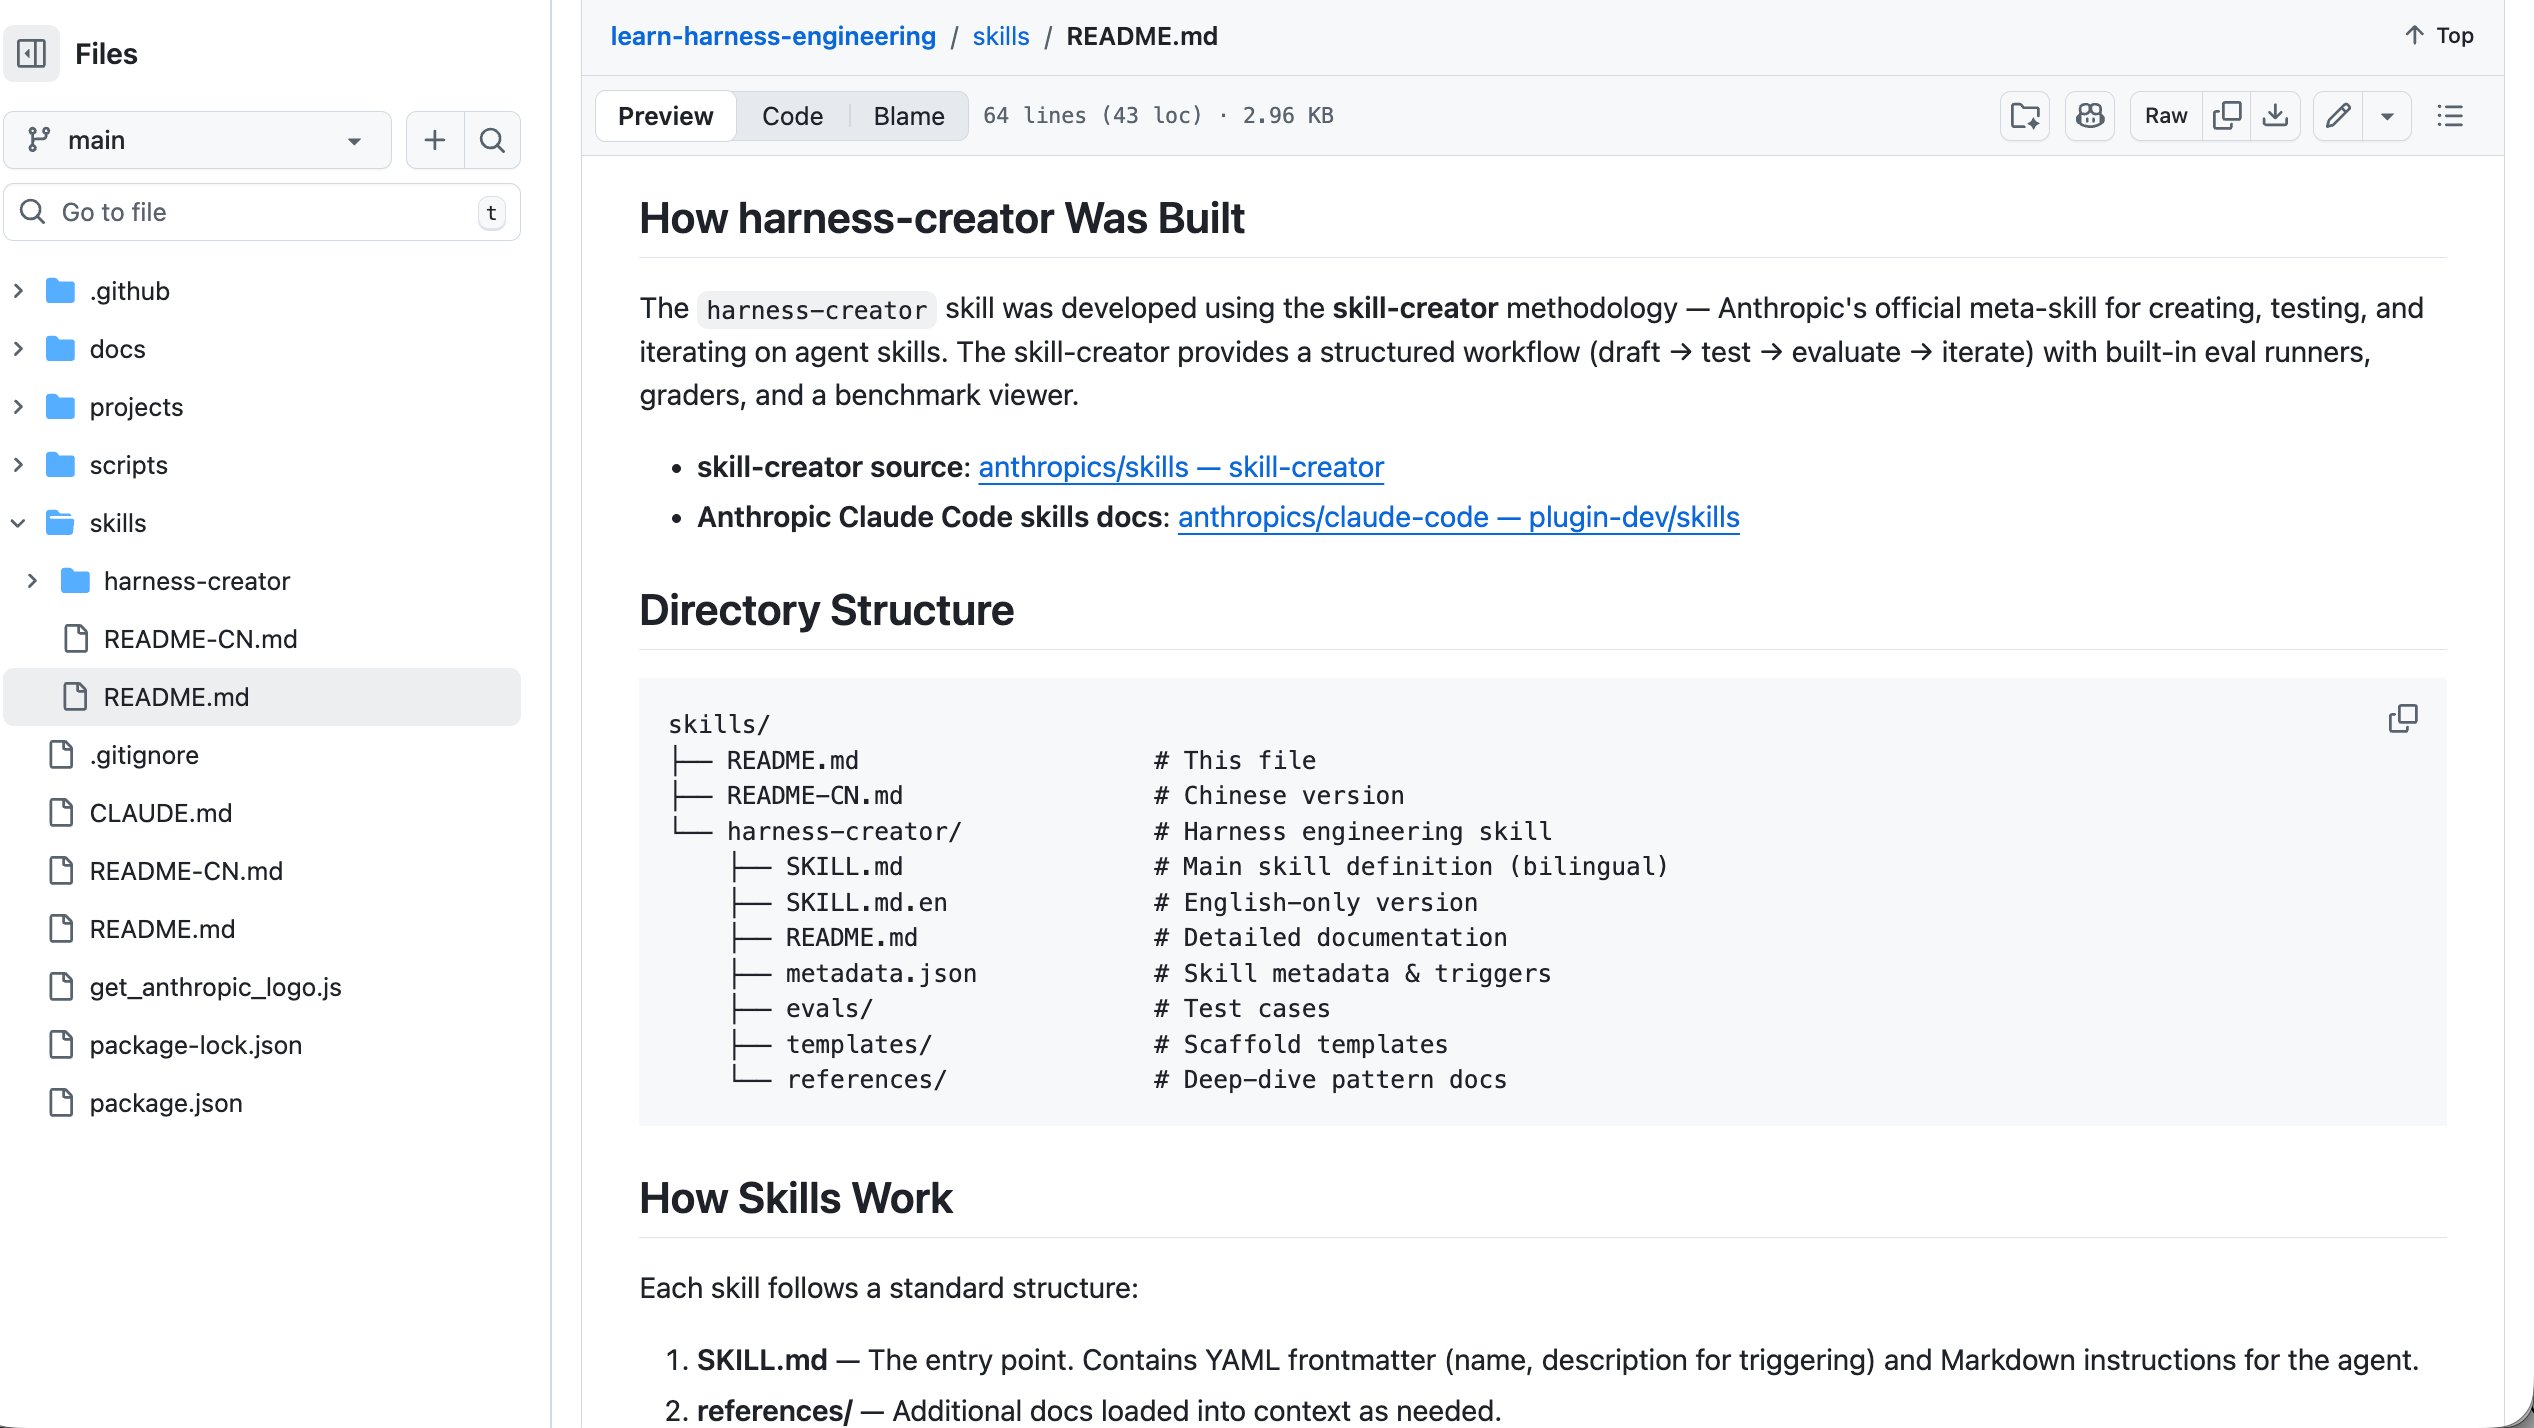2534x1428 pixels.
Task: Open more edit options dropdown arrow
Action: 2387,116
